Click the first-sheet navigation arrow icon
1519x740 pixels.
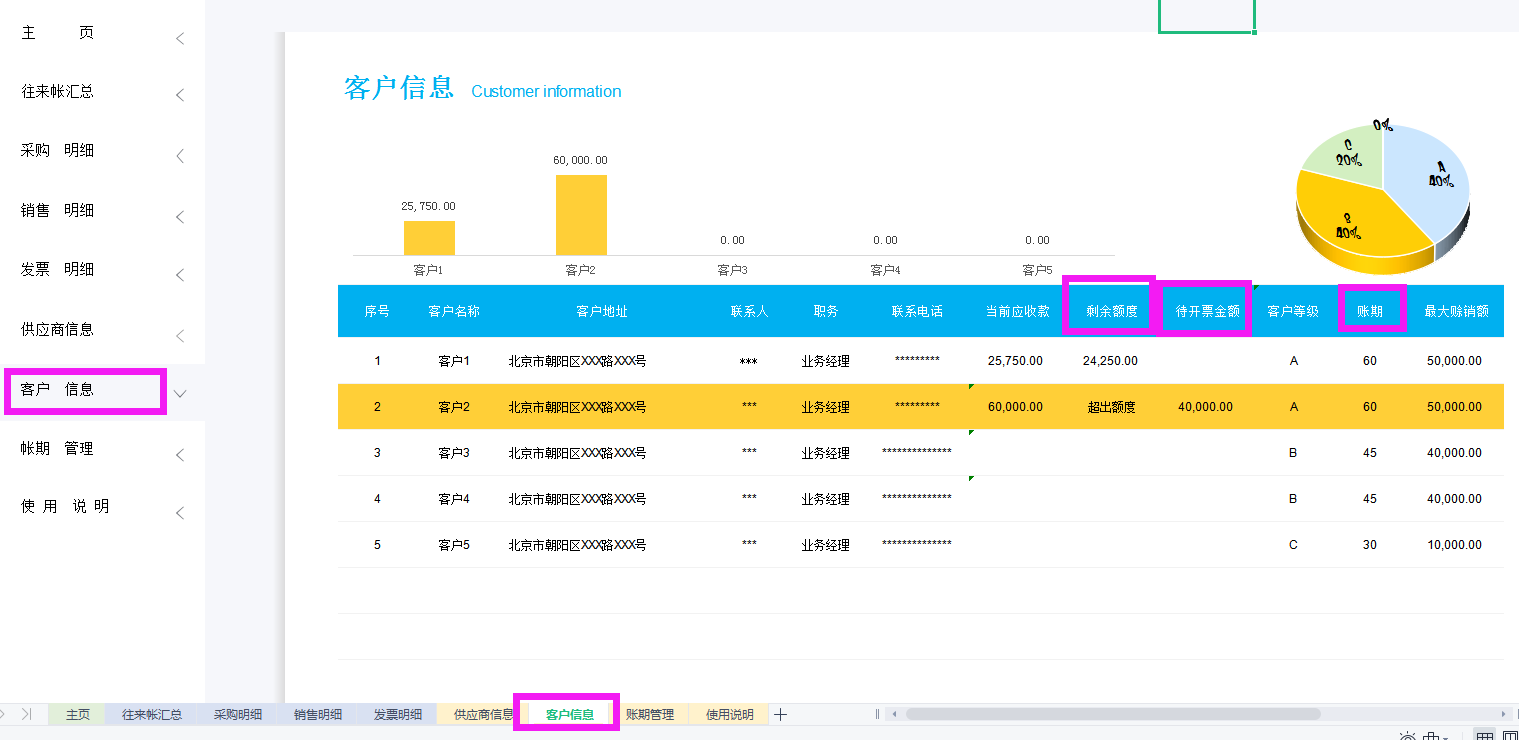[x=4, y=714]
